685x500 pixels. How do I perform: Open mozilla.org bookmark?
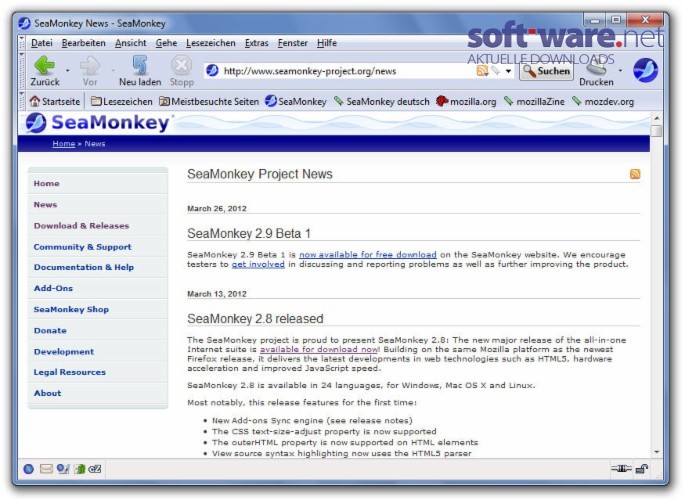(x=466, y=101)
